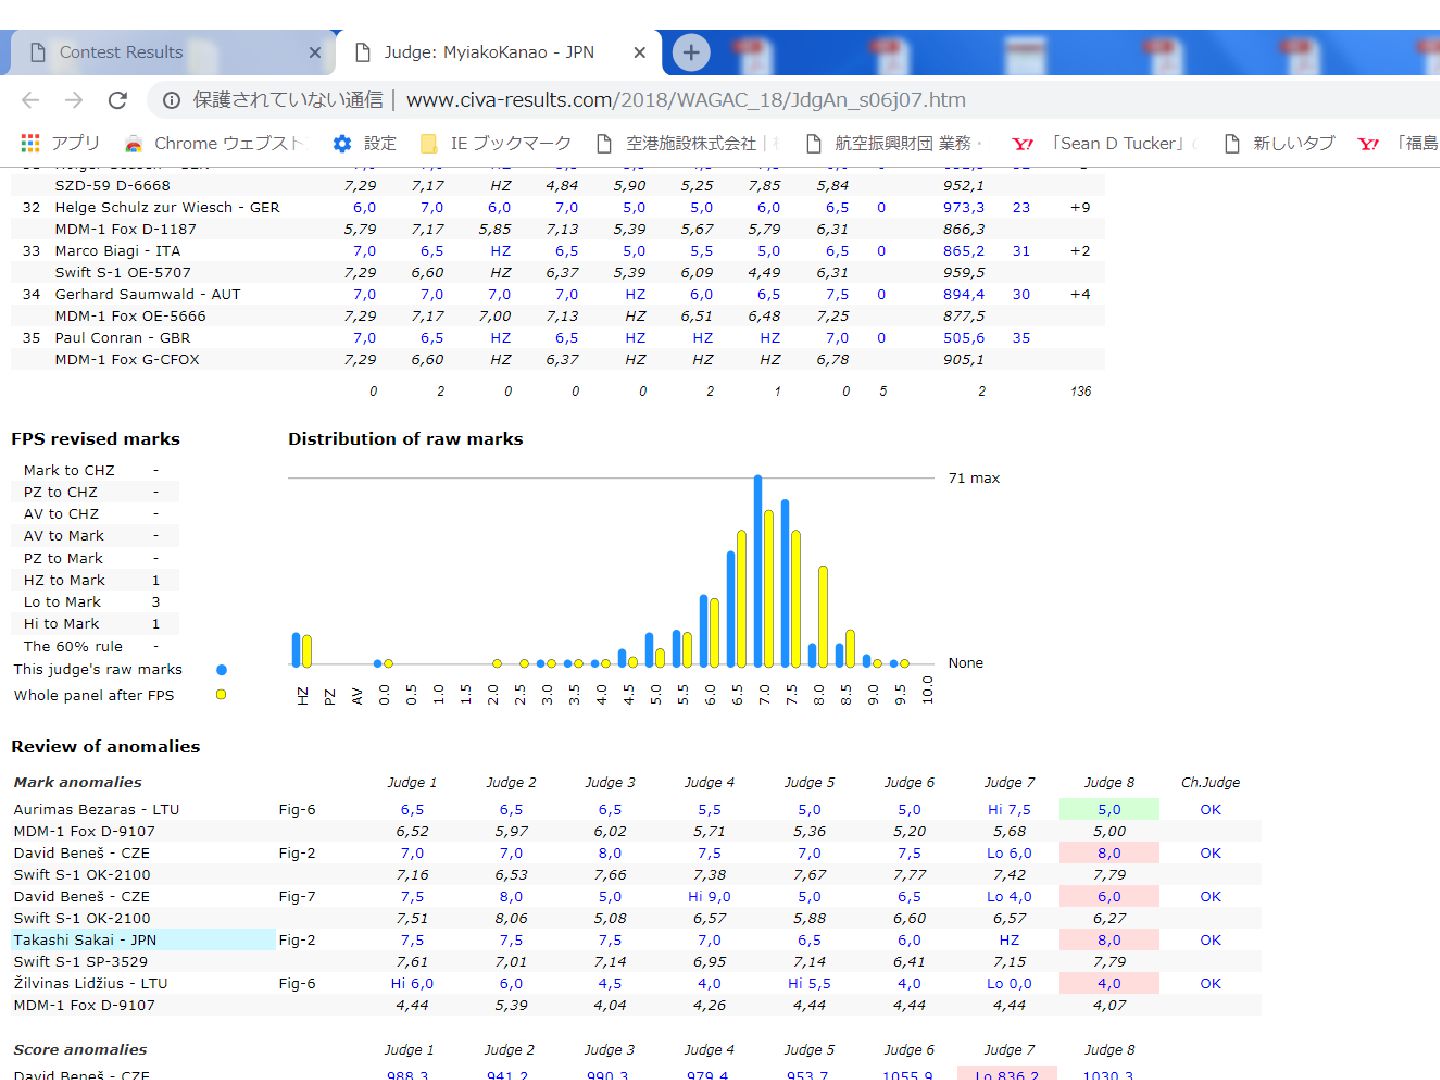Click the site info icon in address bar
1440x1080 pixels.
171,100
